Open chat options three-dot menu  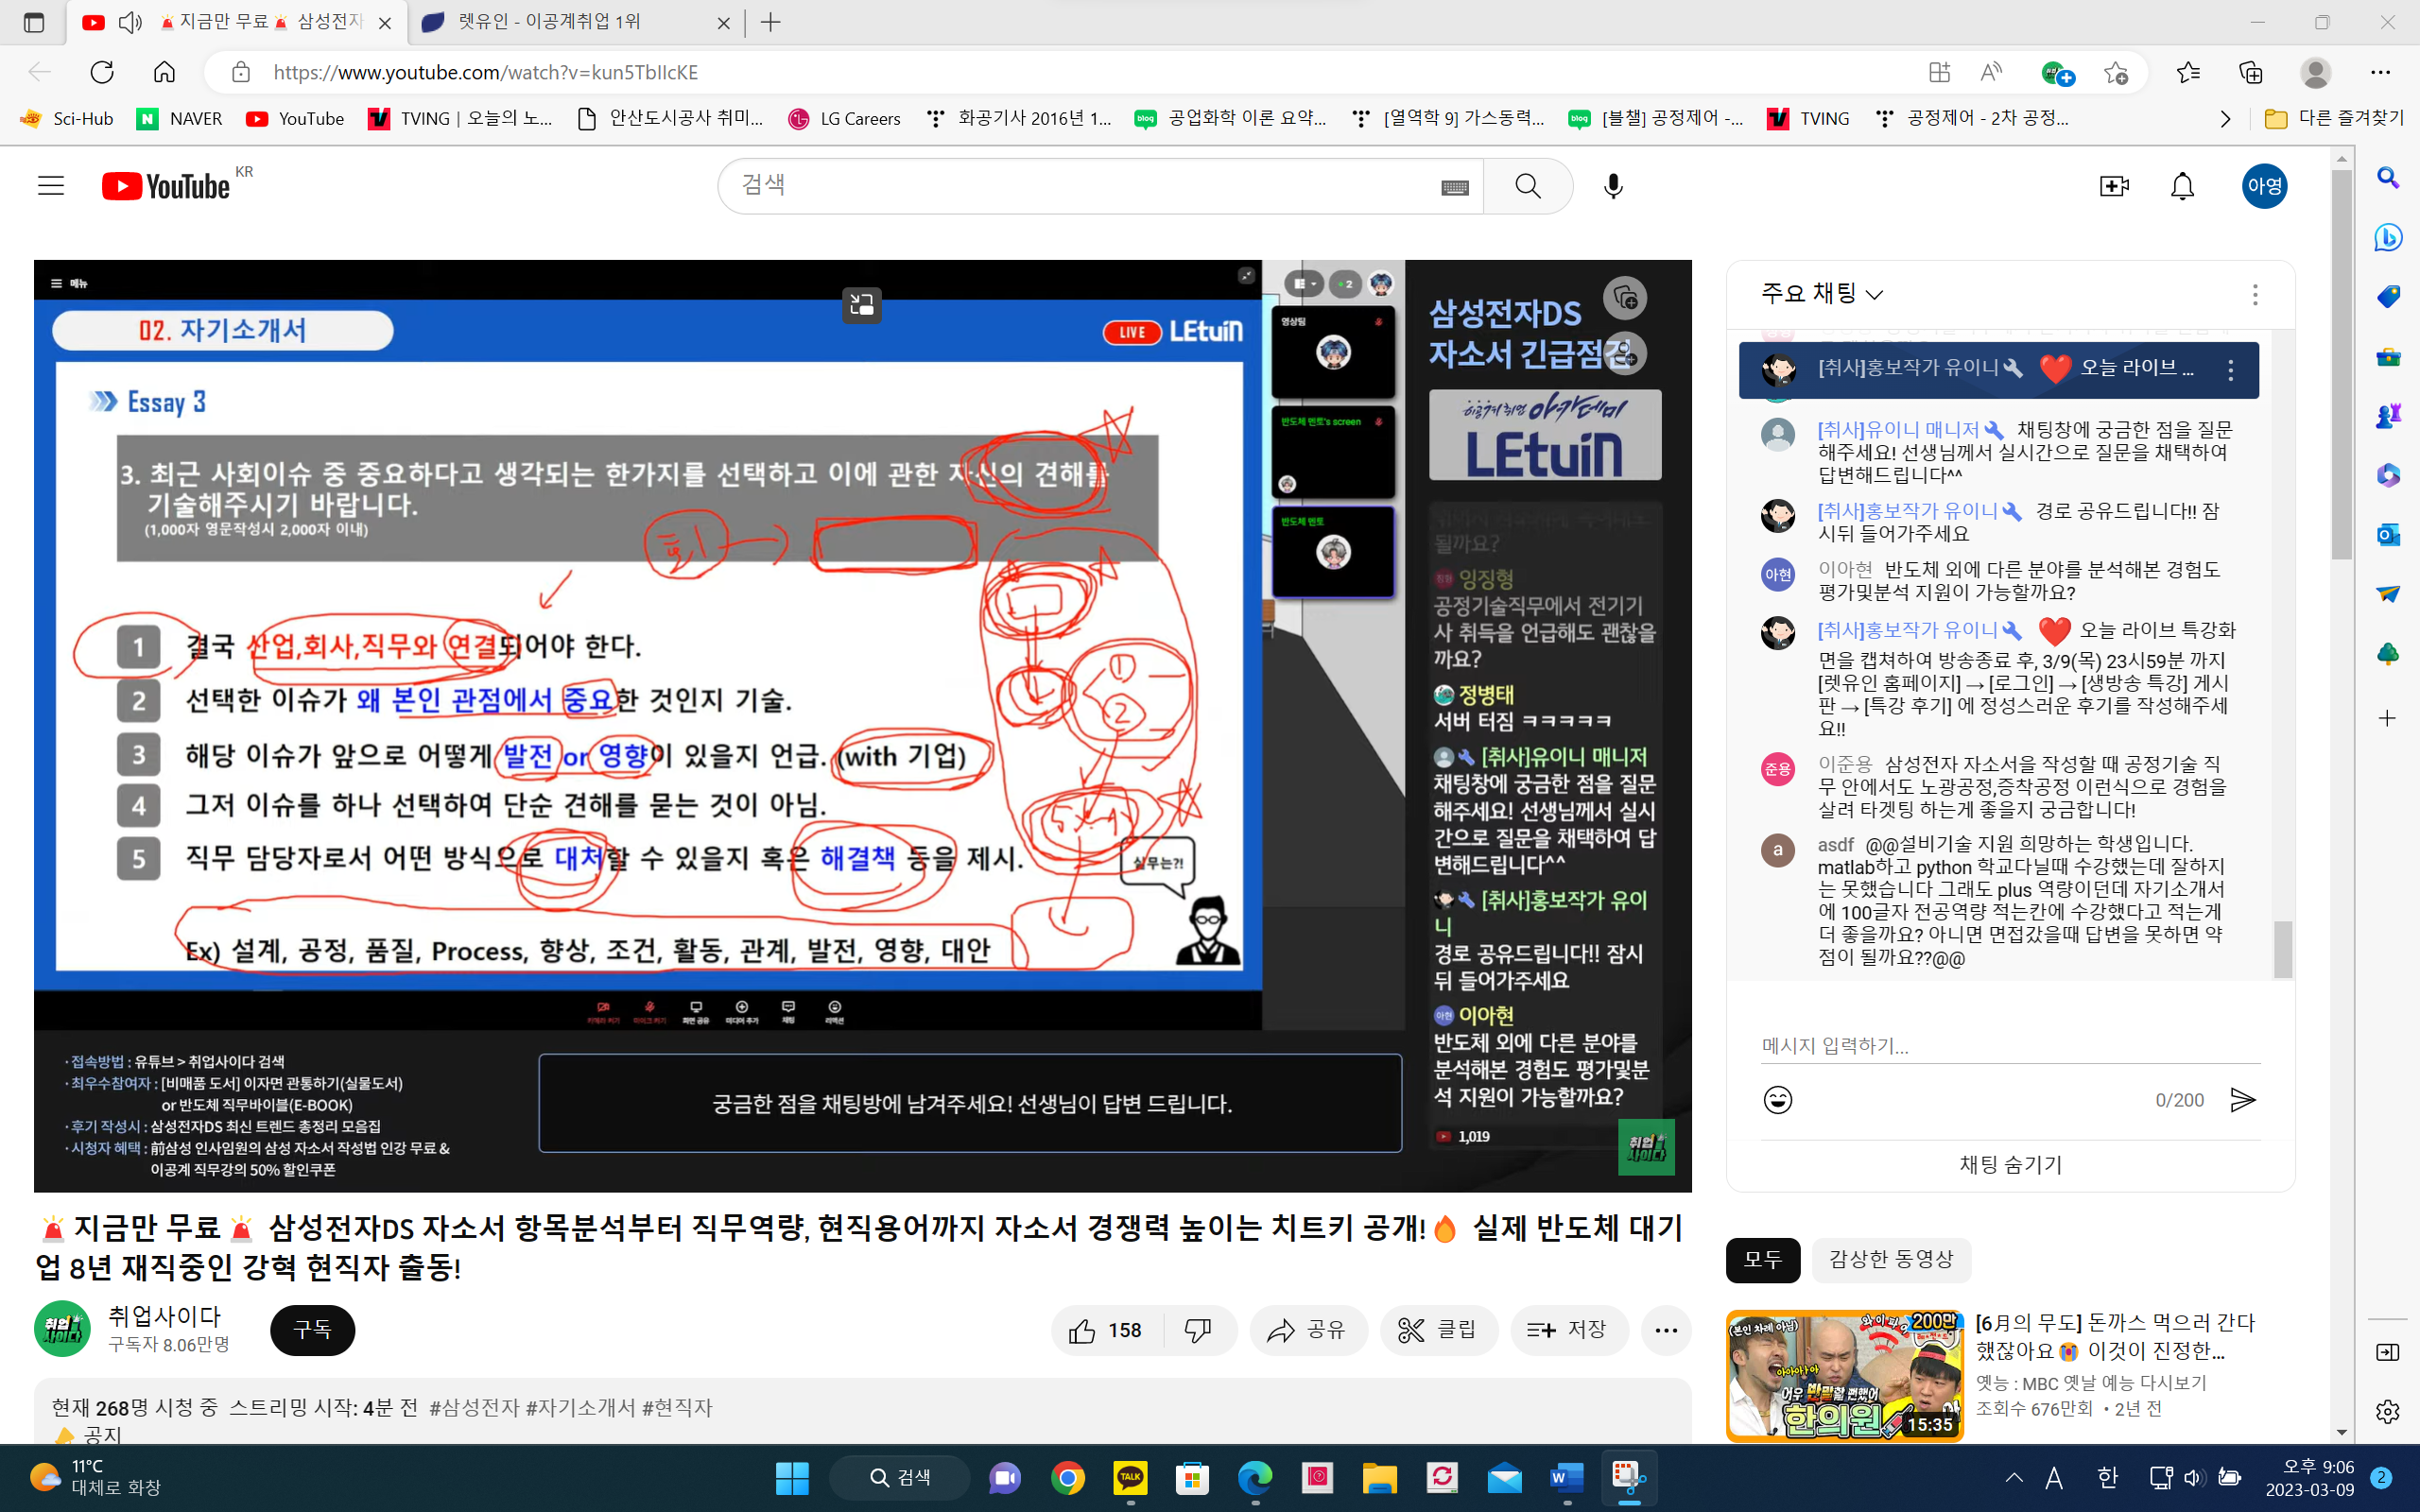point(2254,294)
